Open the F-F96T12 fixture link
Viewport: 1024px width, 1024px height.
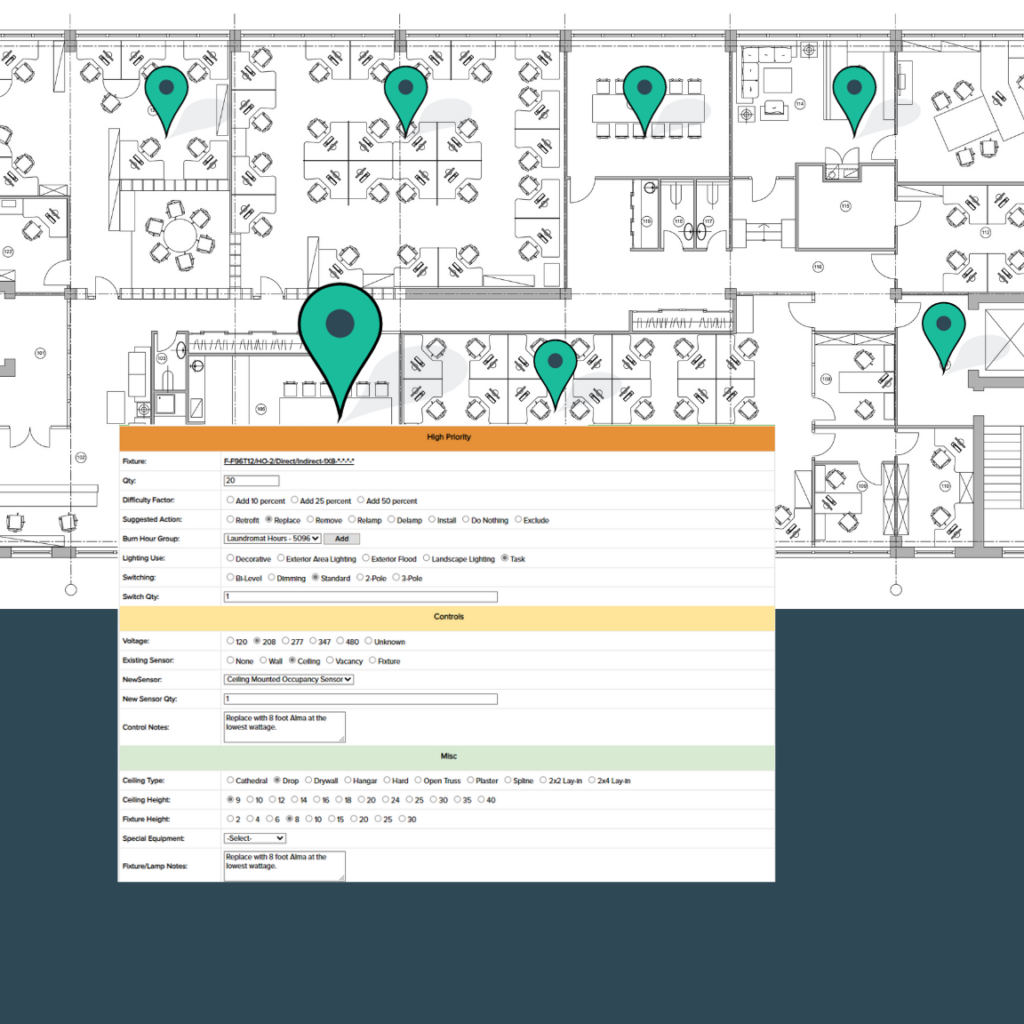click(x=289, y=462)
